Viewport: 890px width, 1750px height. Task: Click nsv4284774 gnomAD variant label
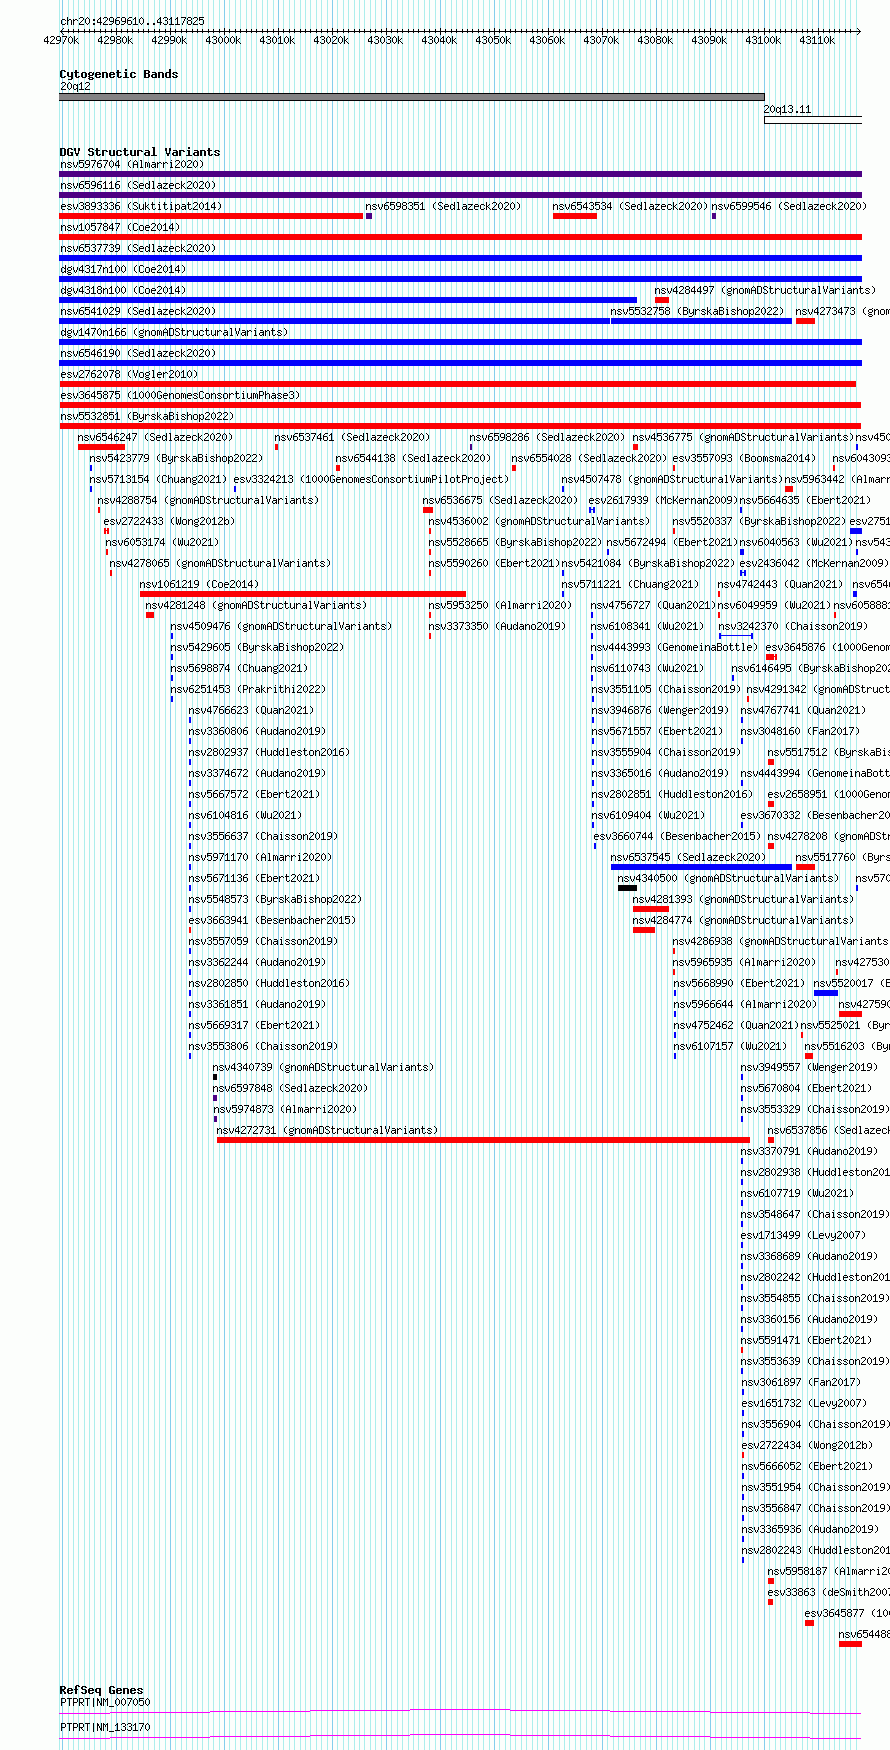pyautogui.click(x=744, y=920)
